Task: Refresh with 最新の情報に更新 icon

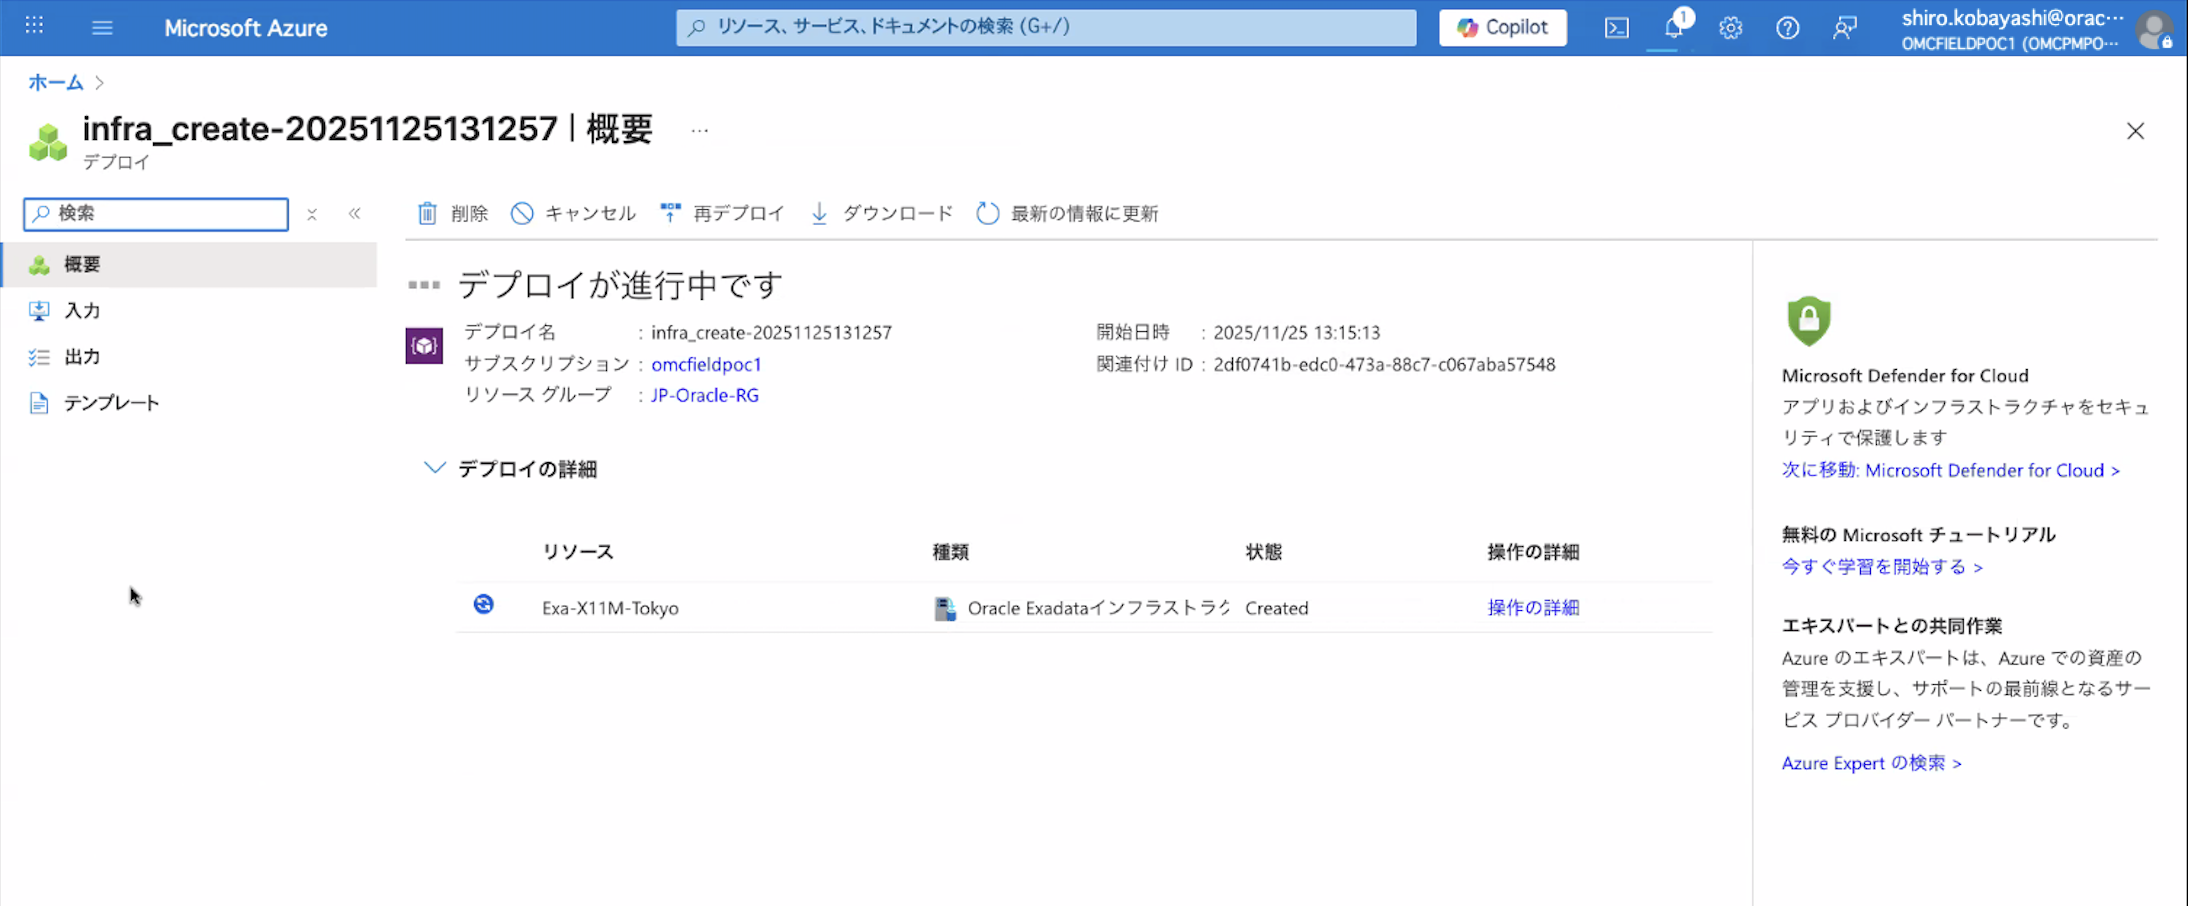Action: pos(987,213)
